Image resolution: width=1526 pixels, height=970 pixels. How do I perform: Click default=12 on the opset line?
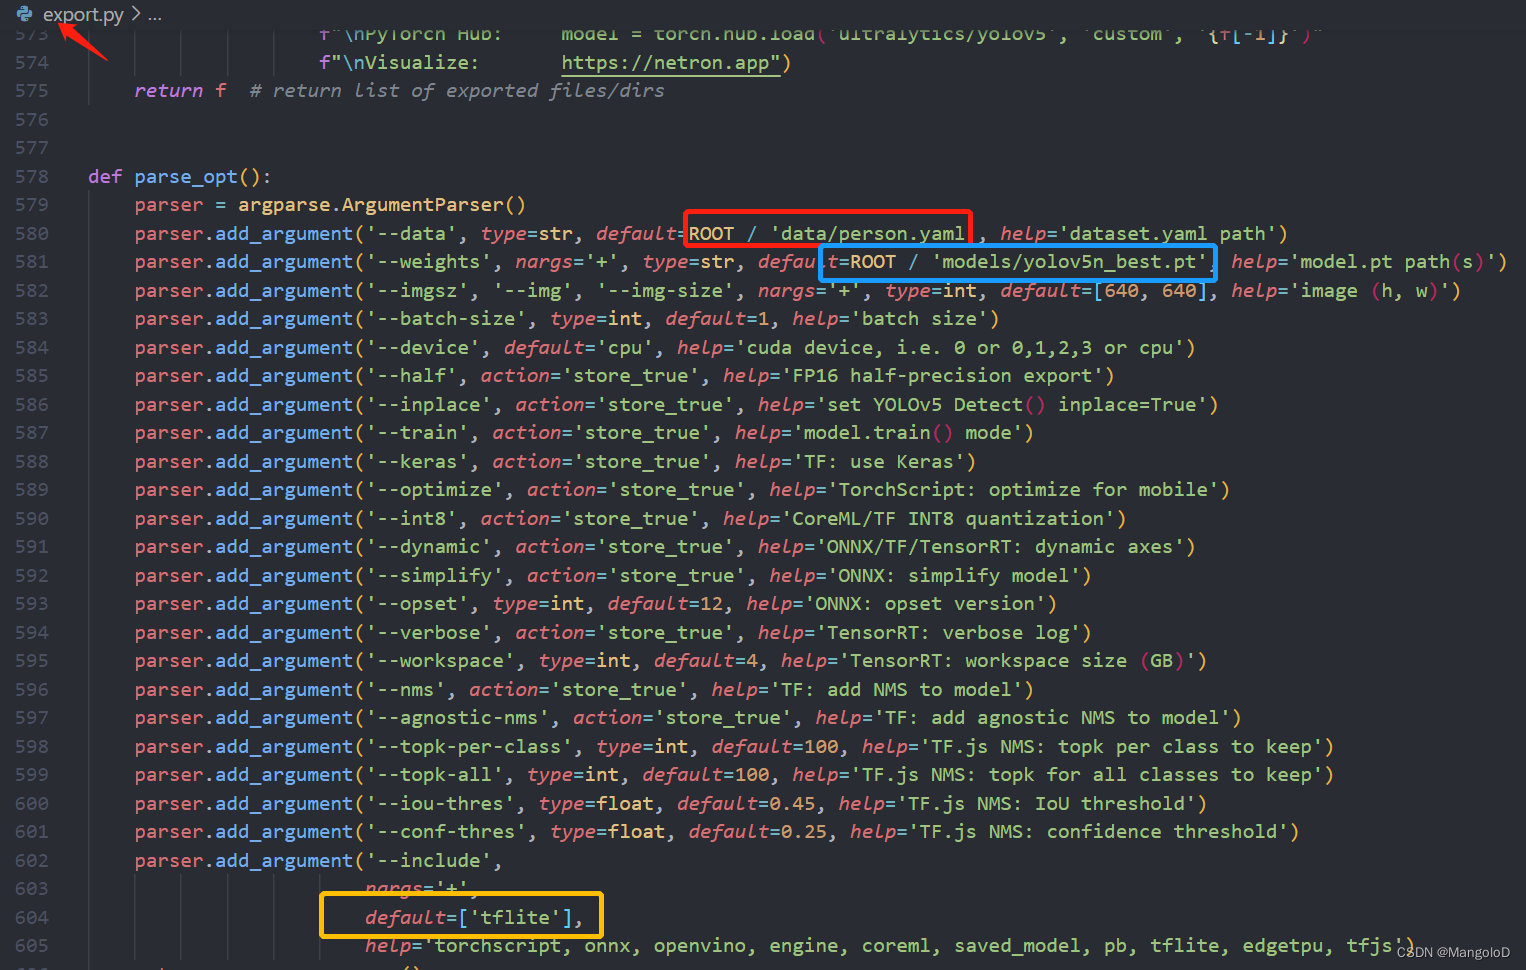click(x=665, y=604)
